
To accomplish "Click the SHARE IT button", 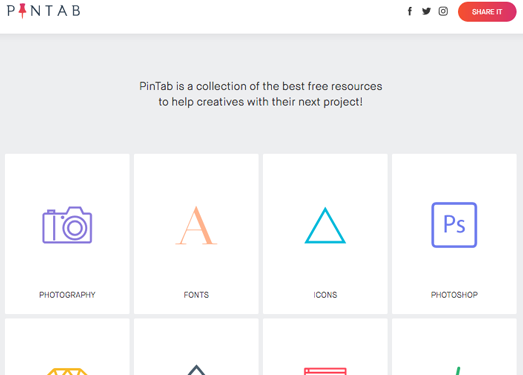I will click(487, 12).
